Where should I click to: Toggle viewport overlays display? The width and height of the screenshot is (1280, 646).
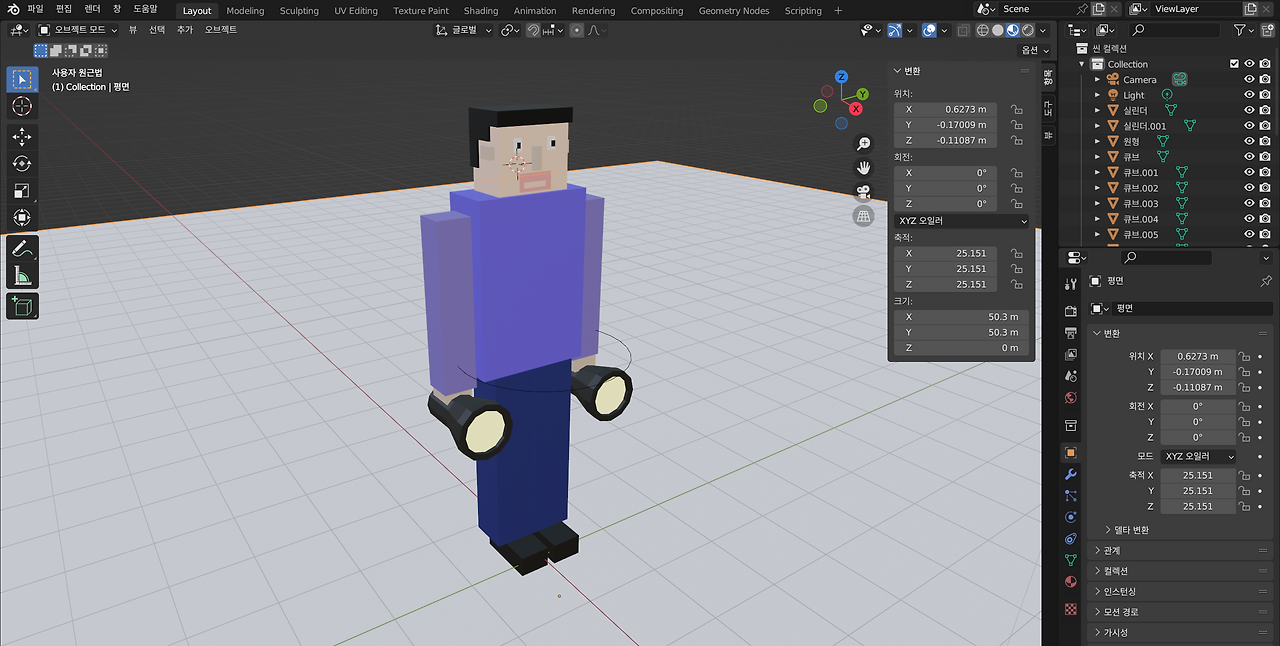coord(929,30)
